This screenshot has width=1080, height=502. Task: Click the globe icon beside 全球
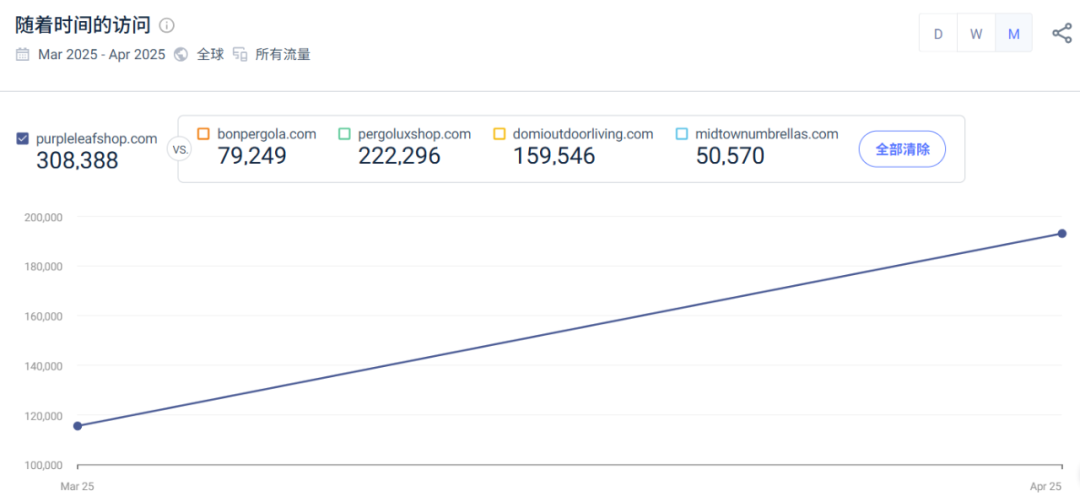point(181,55)
